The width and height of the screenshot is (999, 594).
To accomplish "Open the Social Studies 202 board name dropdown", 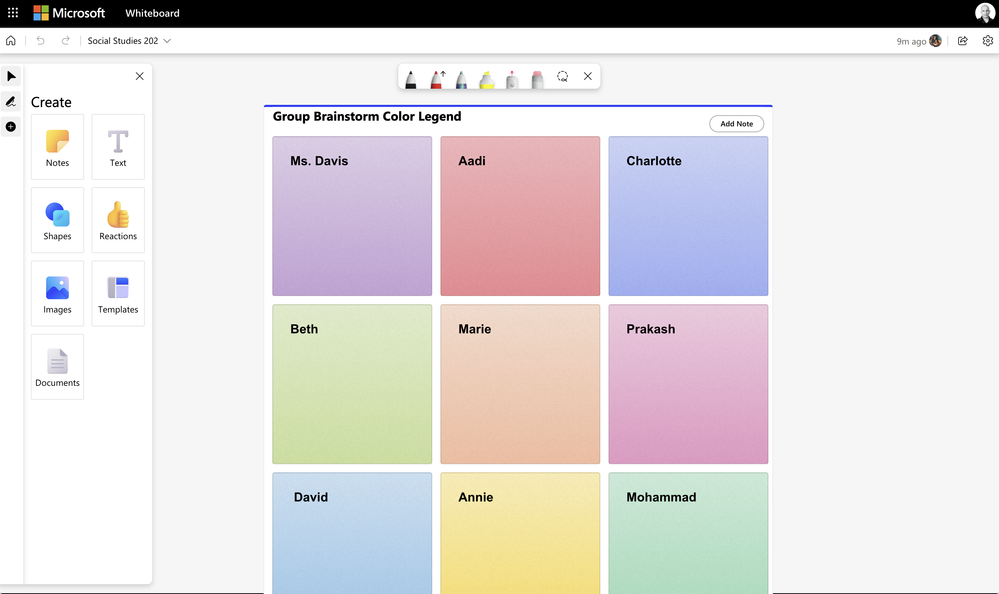I will point(129,41).
